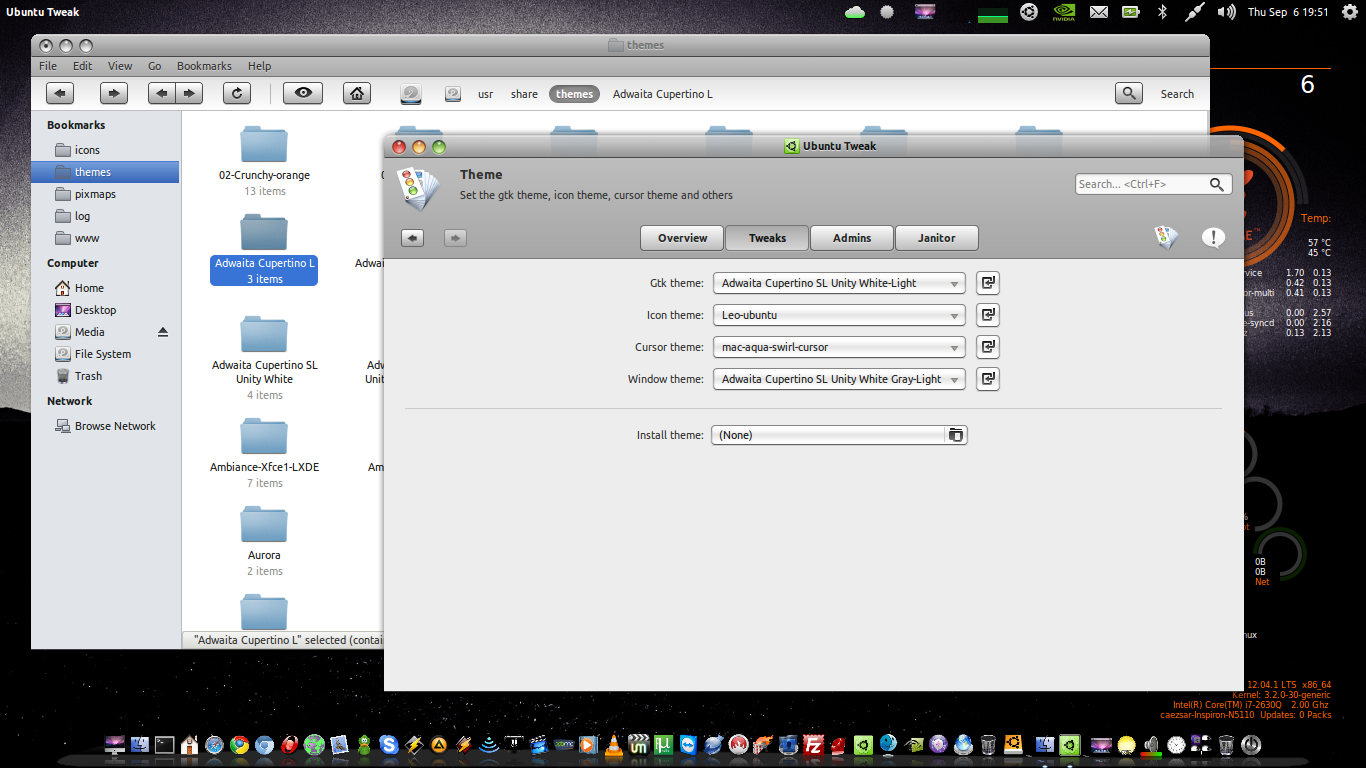Click the Install theme (None) file button
The height and width of the screenshot is (768, 1366).
[x=839, y=435]
